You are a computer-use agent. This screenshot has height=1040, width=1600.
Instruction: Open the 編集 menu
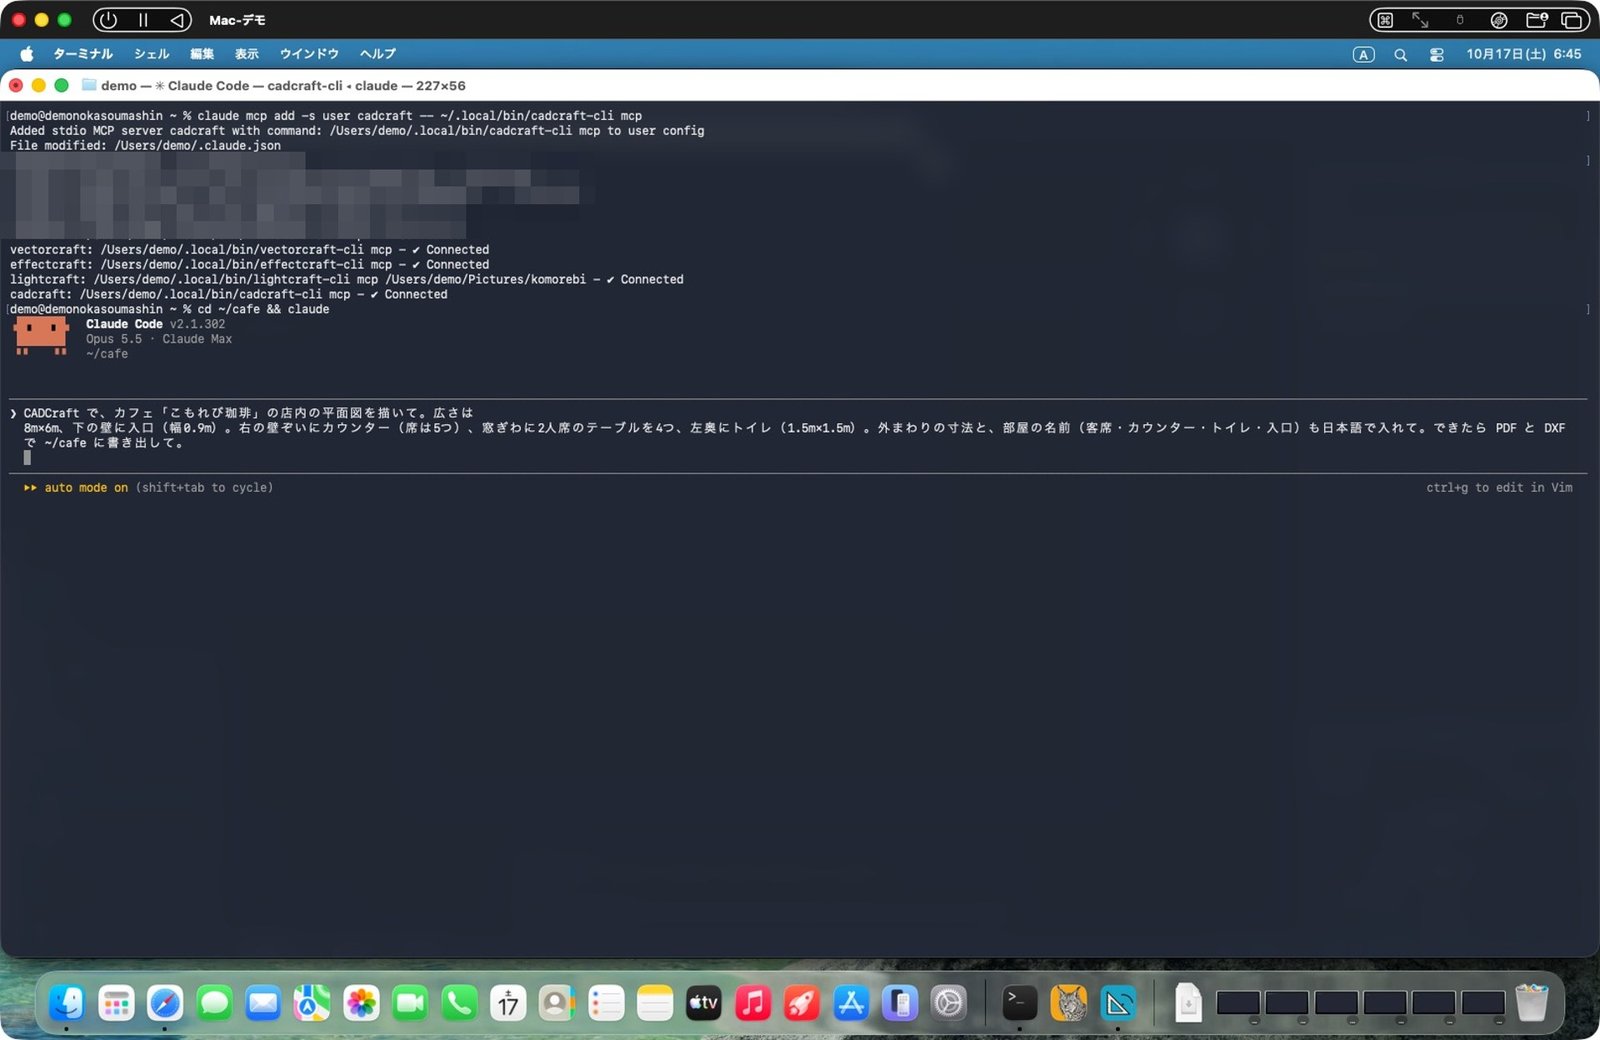coord(202,54)
